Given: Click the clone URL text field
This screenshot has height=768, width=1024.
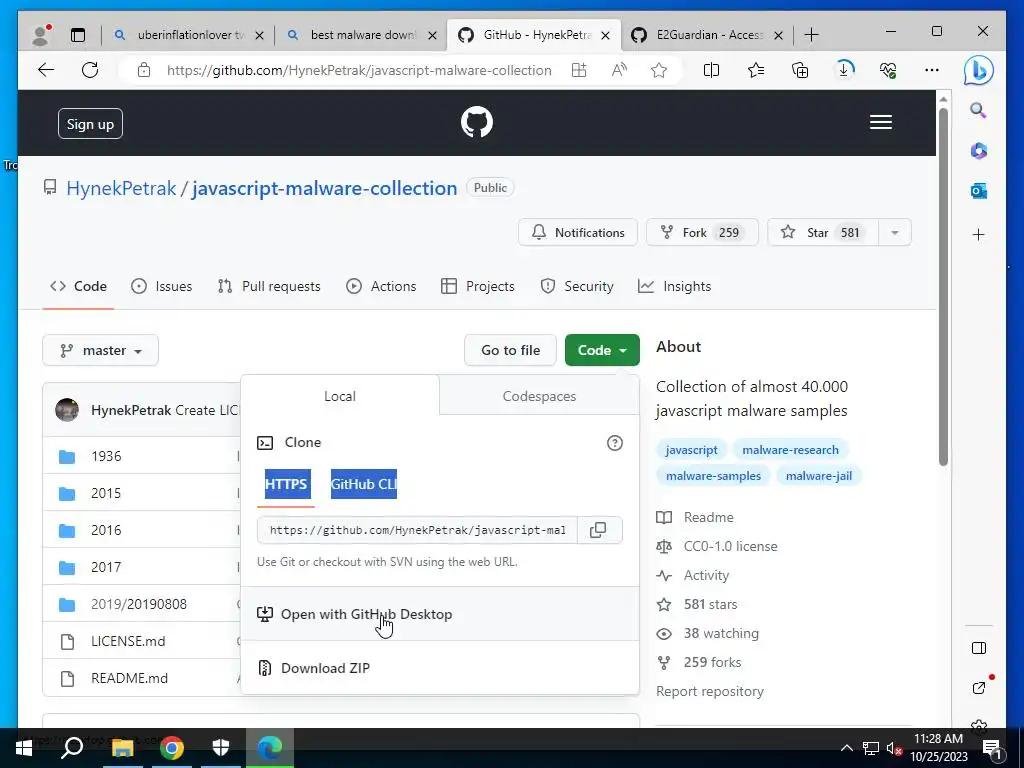Looking at the screenshot, I should pos(417,530).
